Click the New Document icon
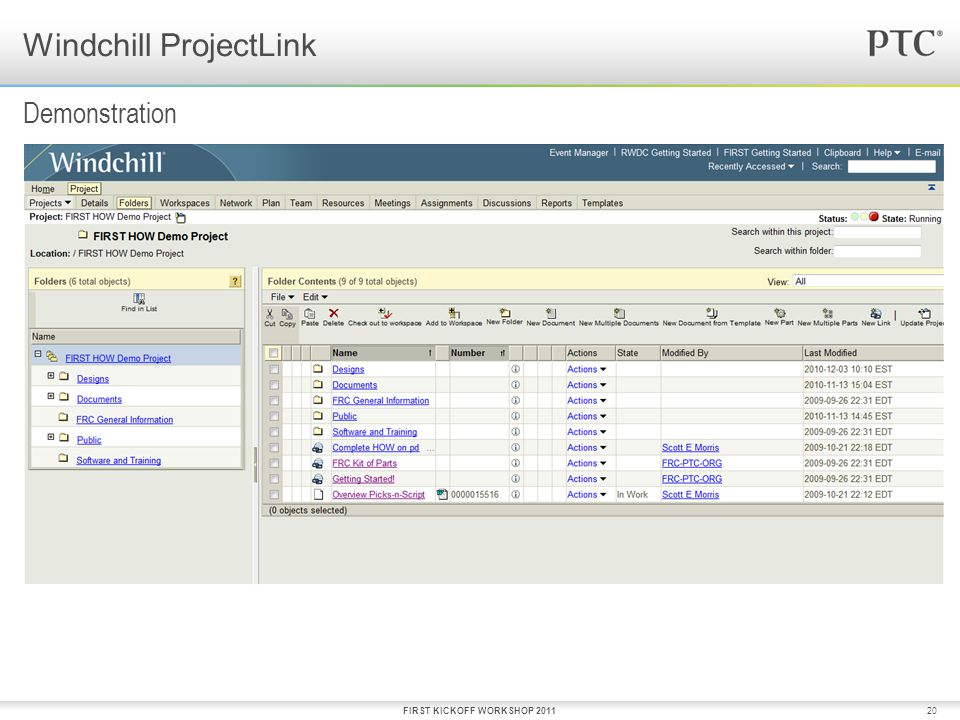The image size is (960, 720). coord(551,313)
